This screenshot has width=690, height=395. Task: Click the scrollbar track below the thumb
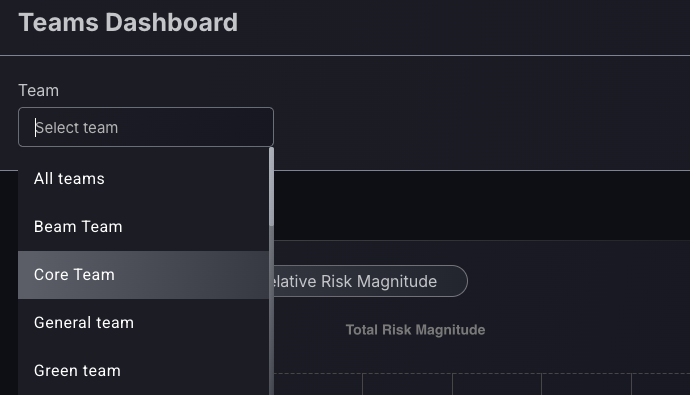coord(272,310)
